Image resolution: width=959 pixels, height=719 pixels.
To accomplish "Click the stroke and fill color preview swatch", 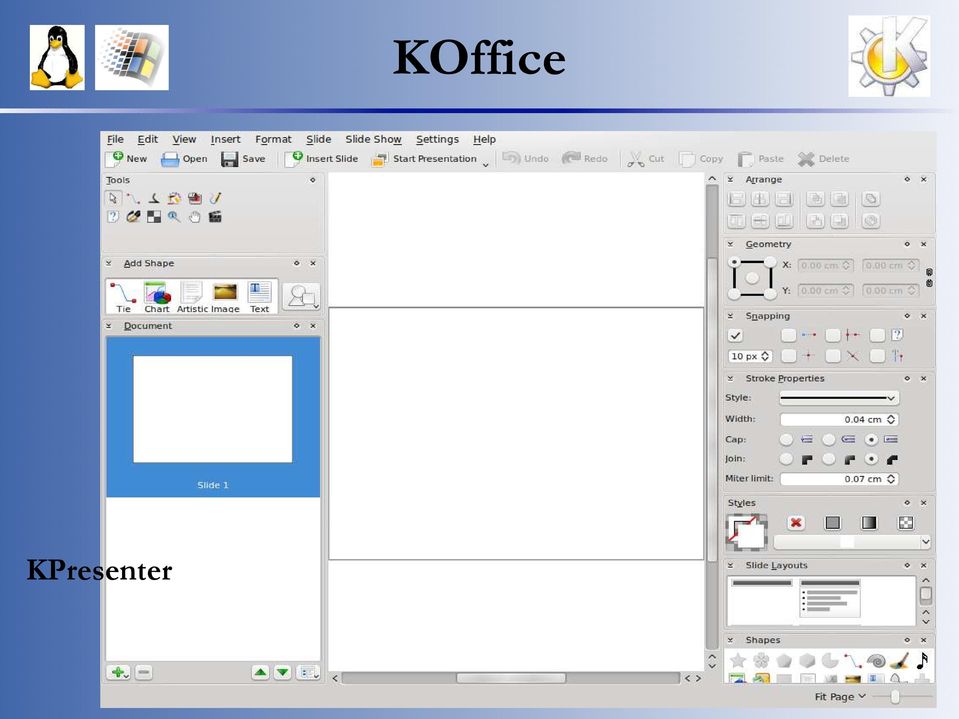I will click(x=746, y=532).
